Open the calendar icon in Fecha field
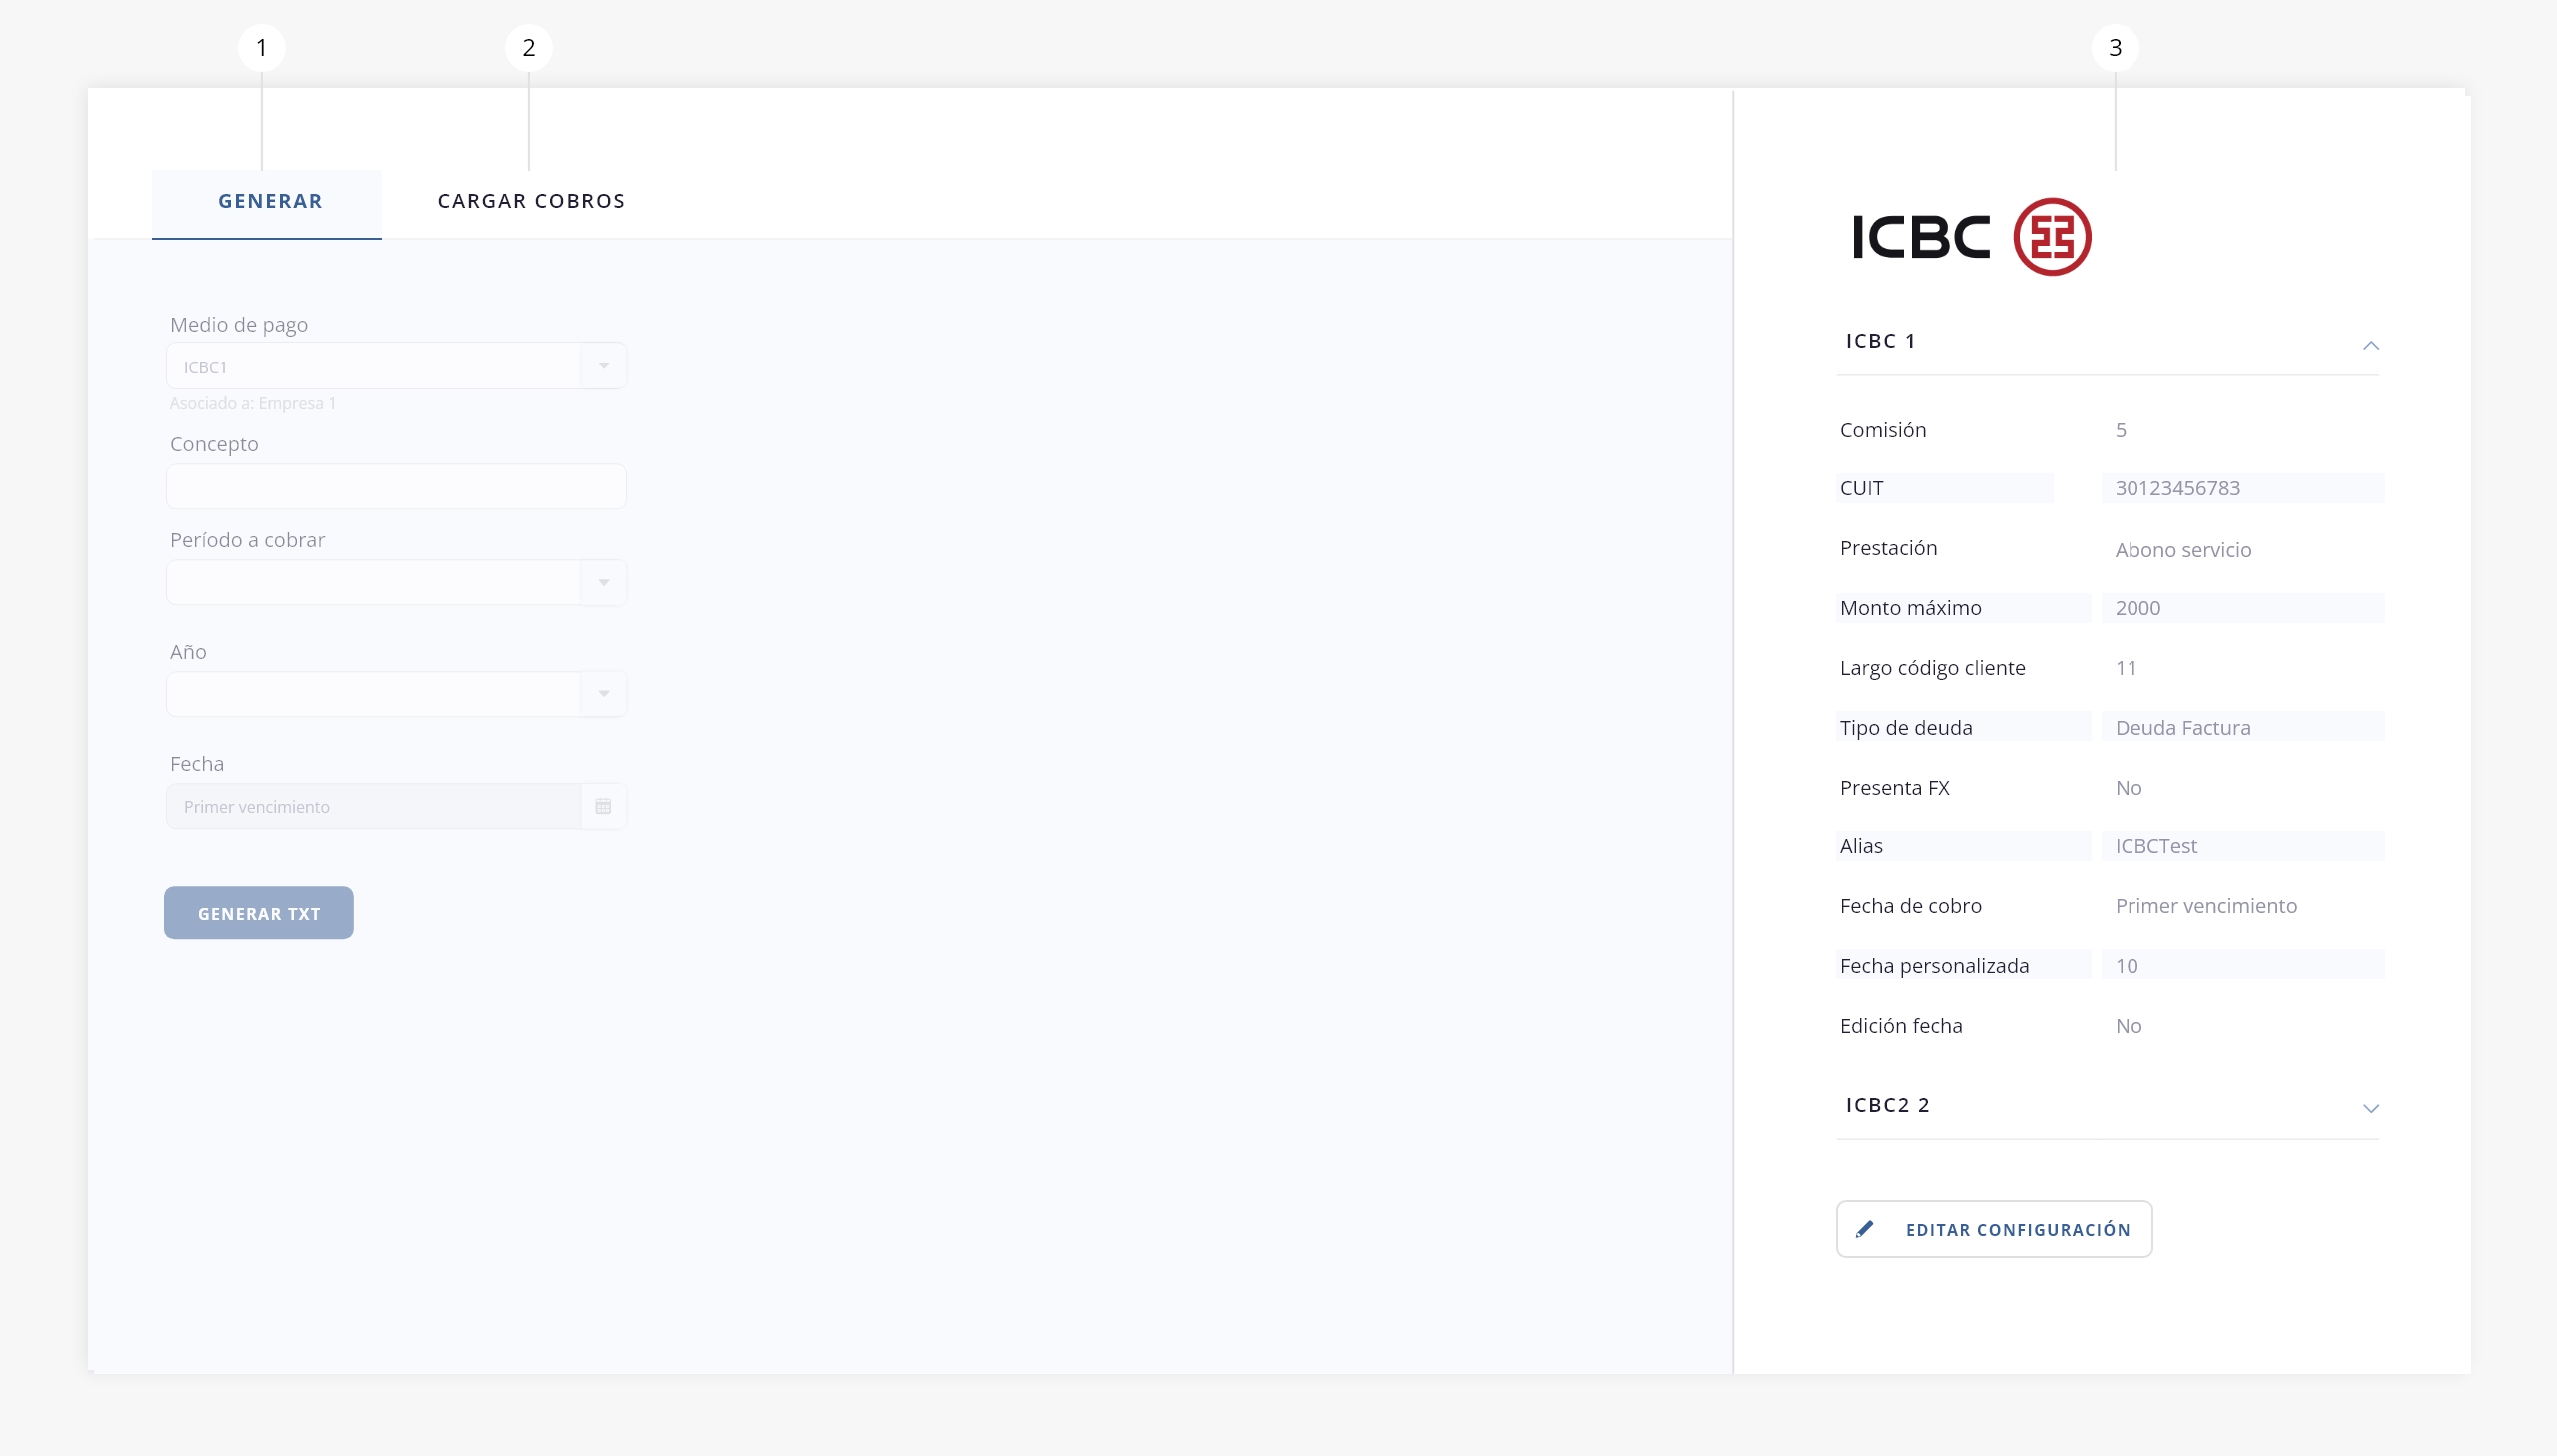Image resolution: width=2557 pixels, height=1456 pixels. tap(604, 807)
